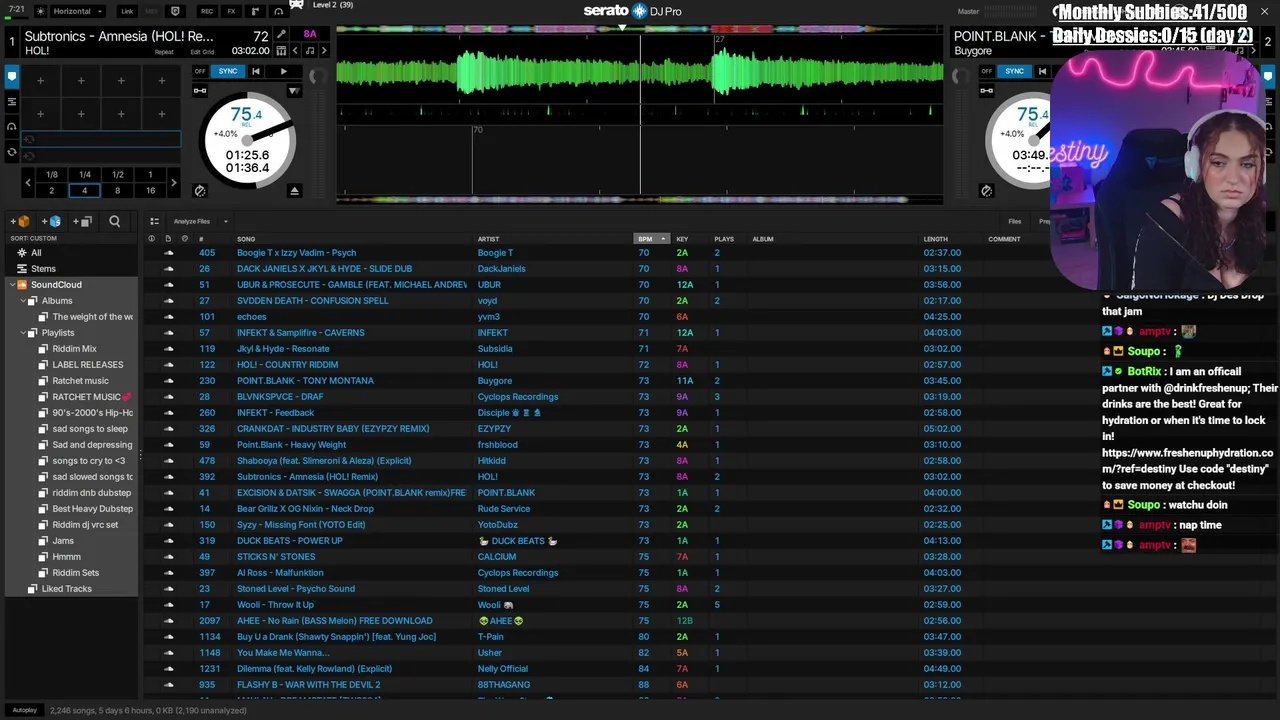Image resolution: width=1280 pixels, height=720 pixels.
Task: Activate the 4 beat auto loop
Action: tap(85, 191)
